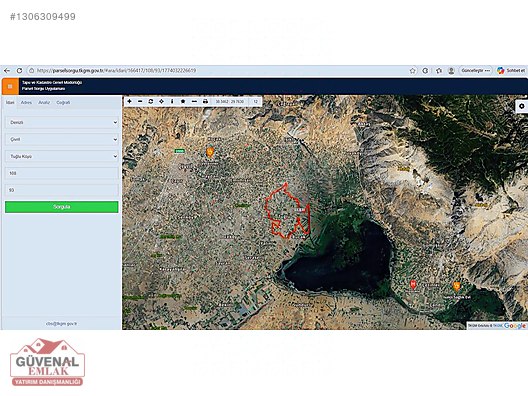Open the orange hamburger menu
Image resolution: width=528 pixels, height=396 pixels.
(x=10, y=87)
